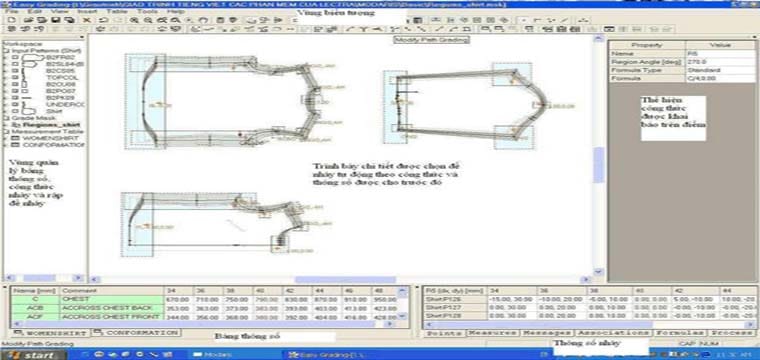Image resolution: width=760 pixels, height=360 pixels.
Task: Click the canvas horizontal scrollbar thumb
Action: (345, 280)
